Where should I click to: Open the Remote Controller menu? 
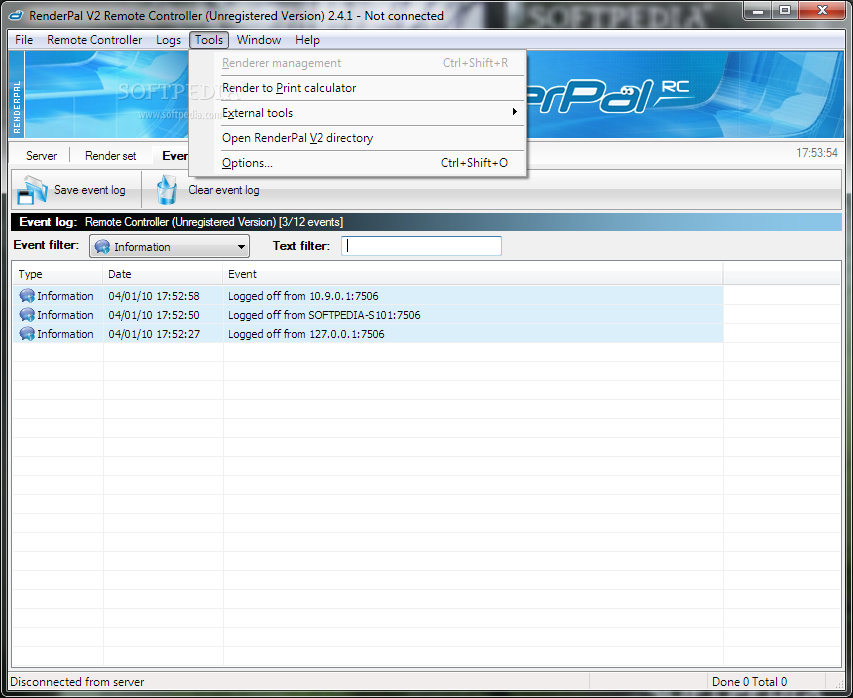click(95, 40)
